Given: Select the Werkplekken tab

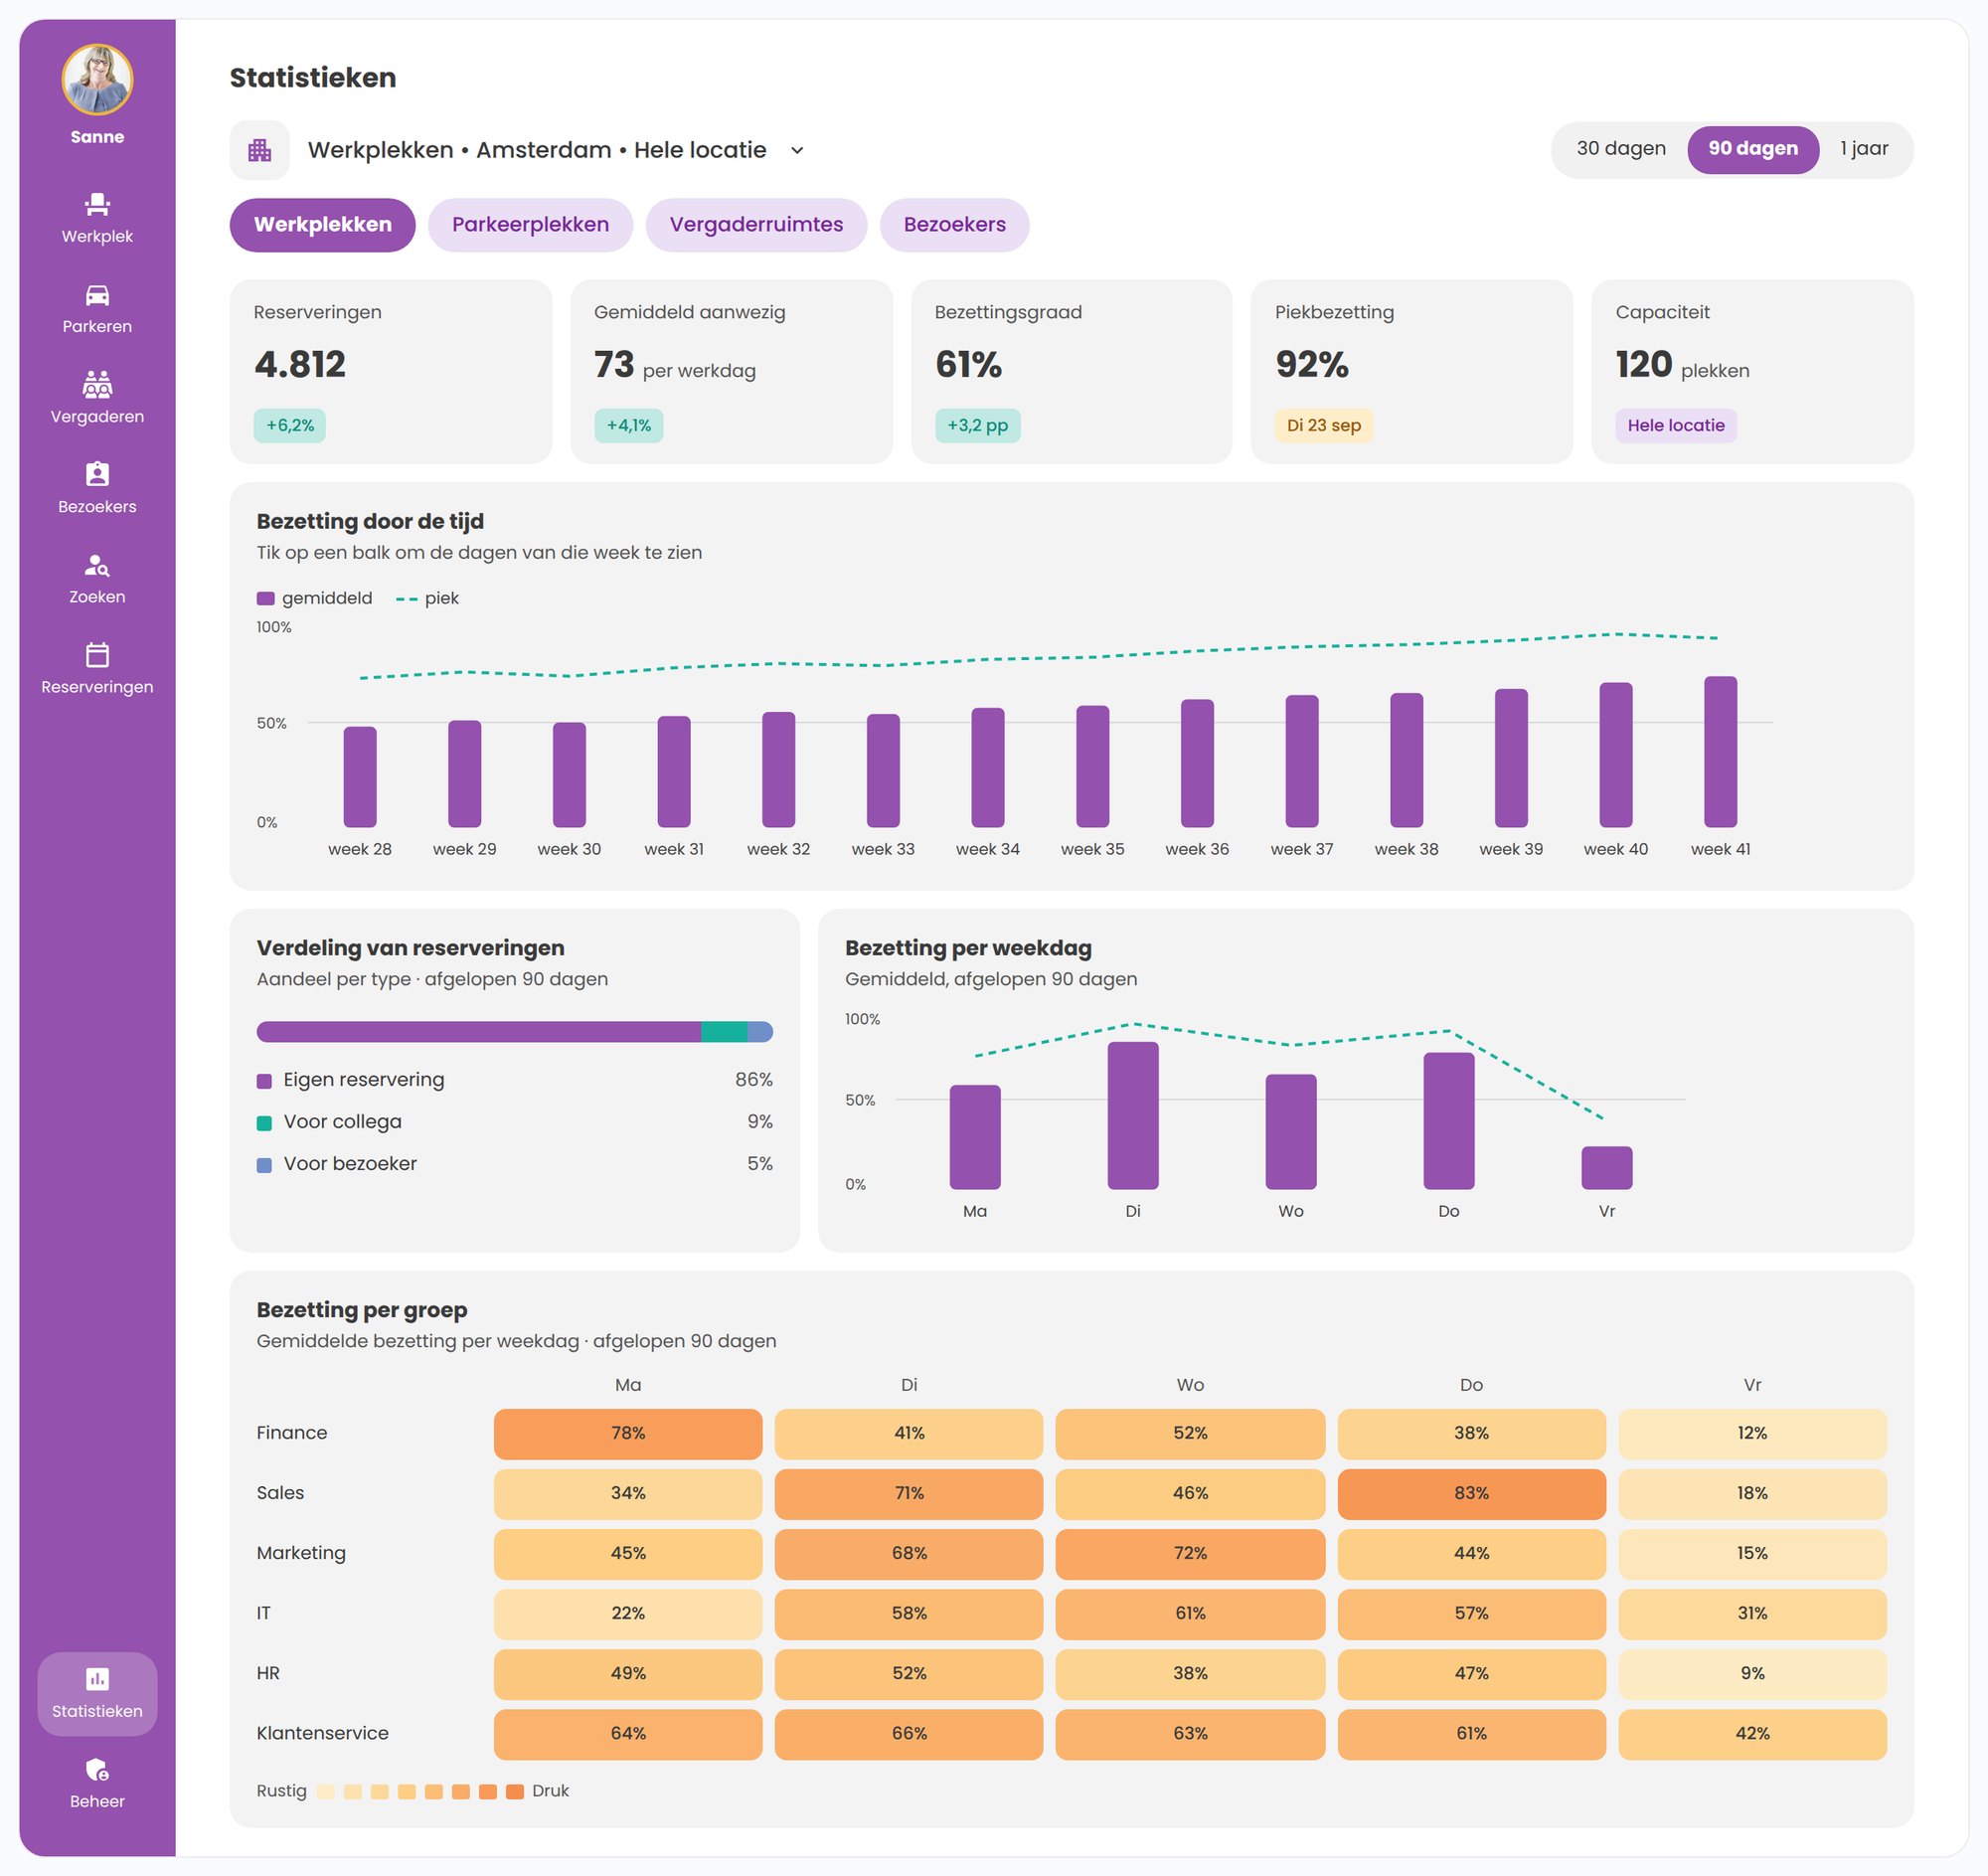Looking at the screenshot, I should (323, 225).
